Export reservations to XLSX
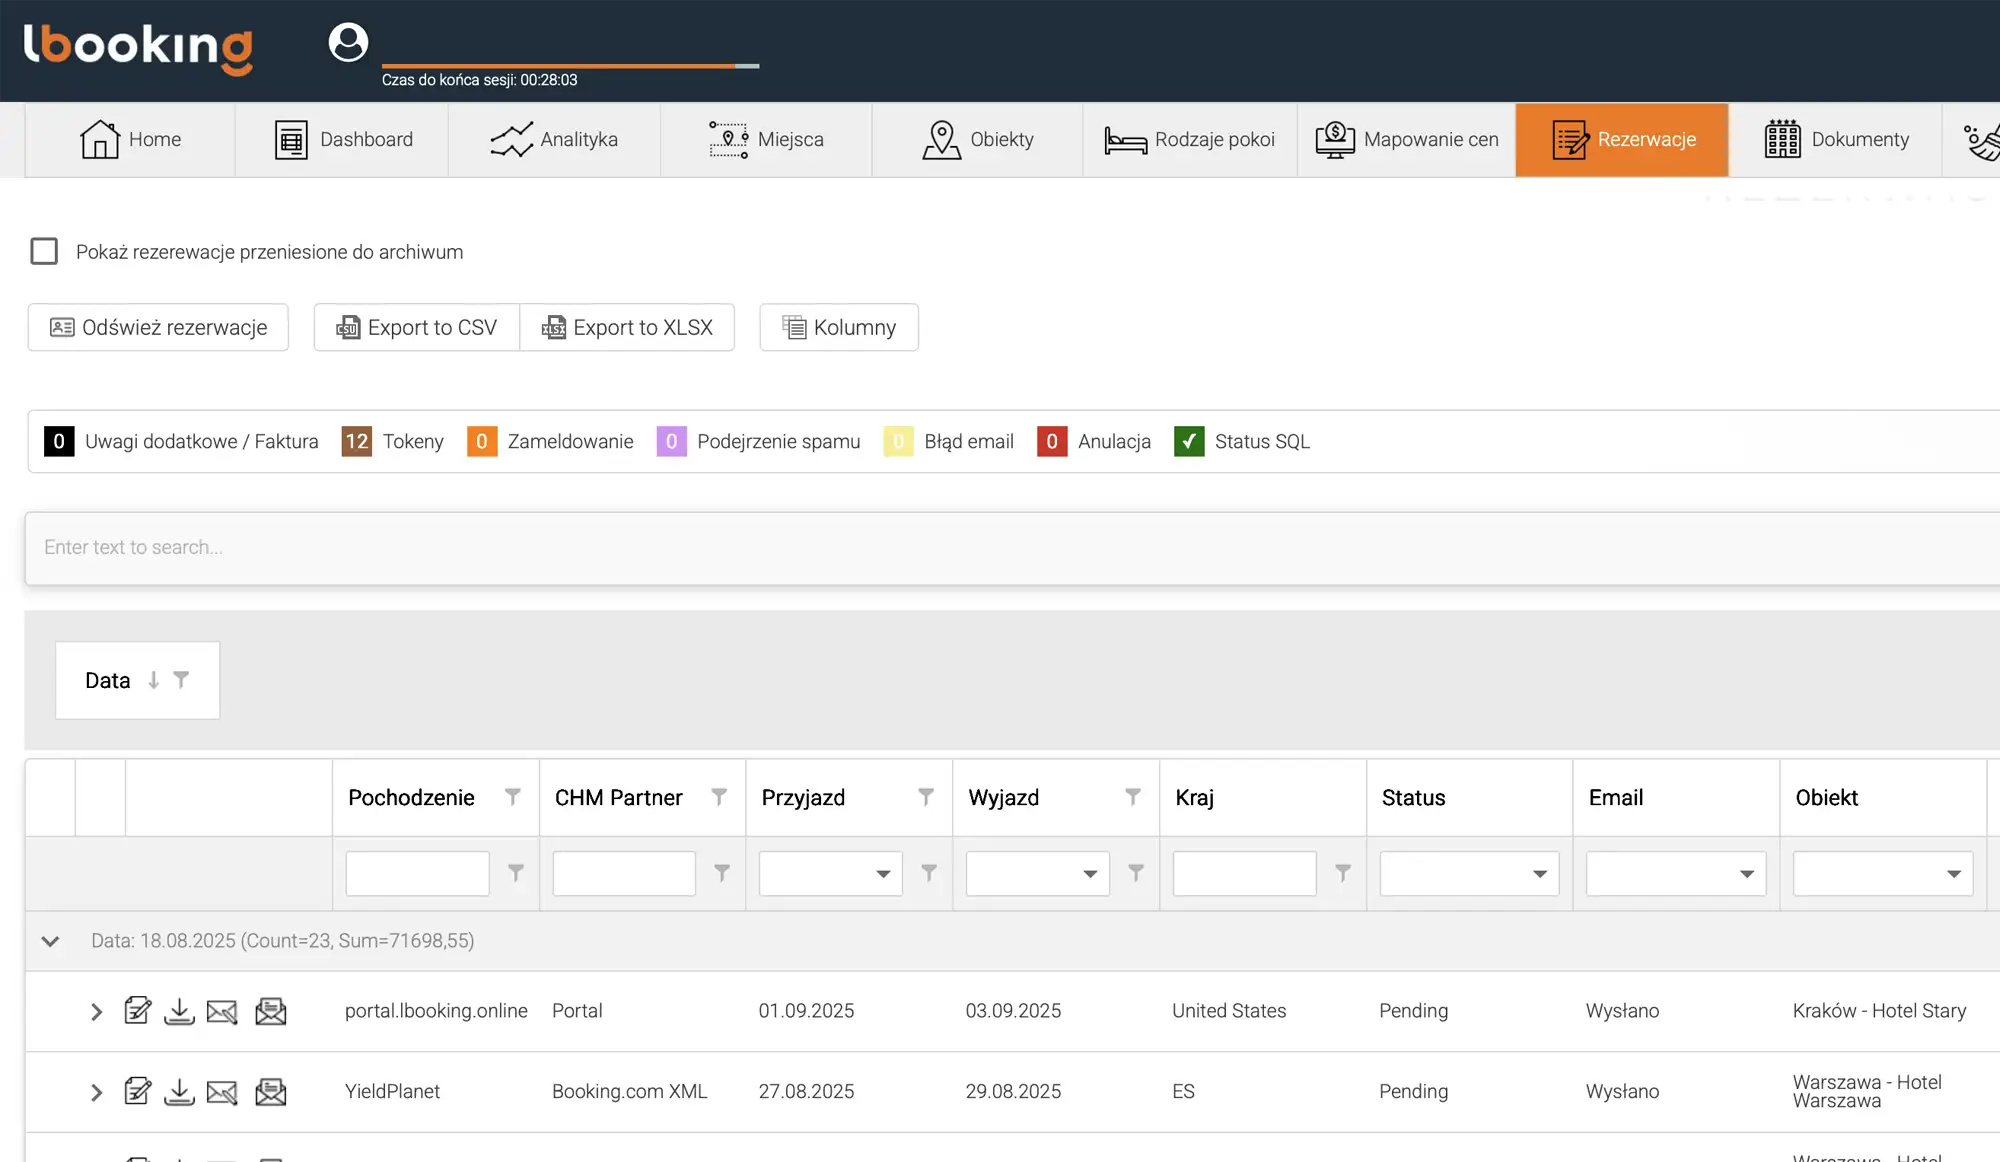 click(627, 327)
